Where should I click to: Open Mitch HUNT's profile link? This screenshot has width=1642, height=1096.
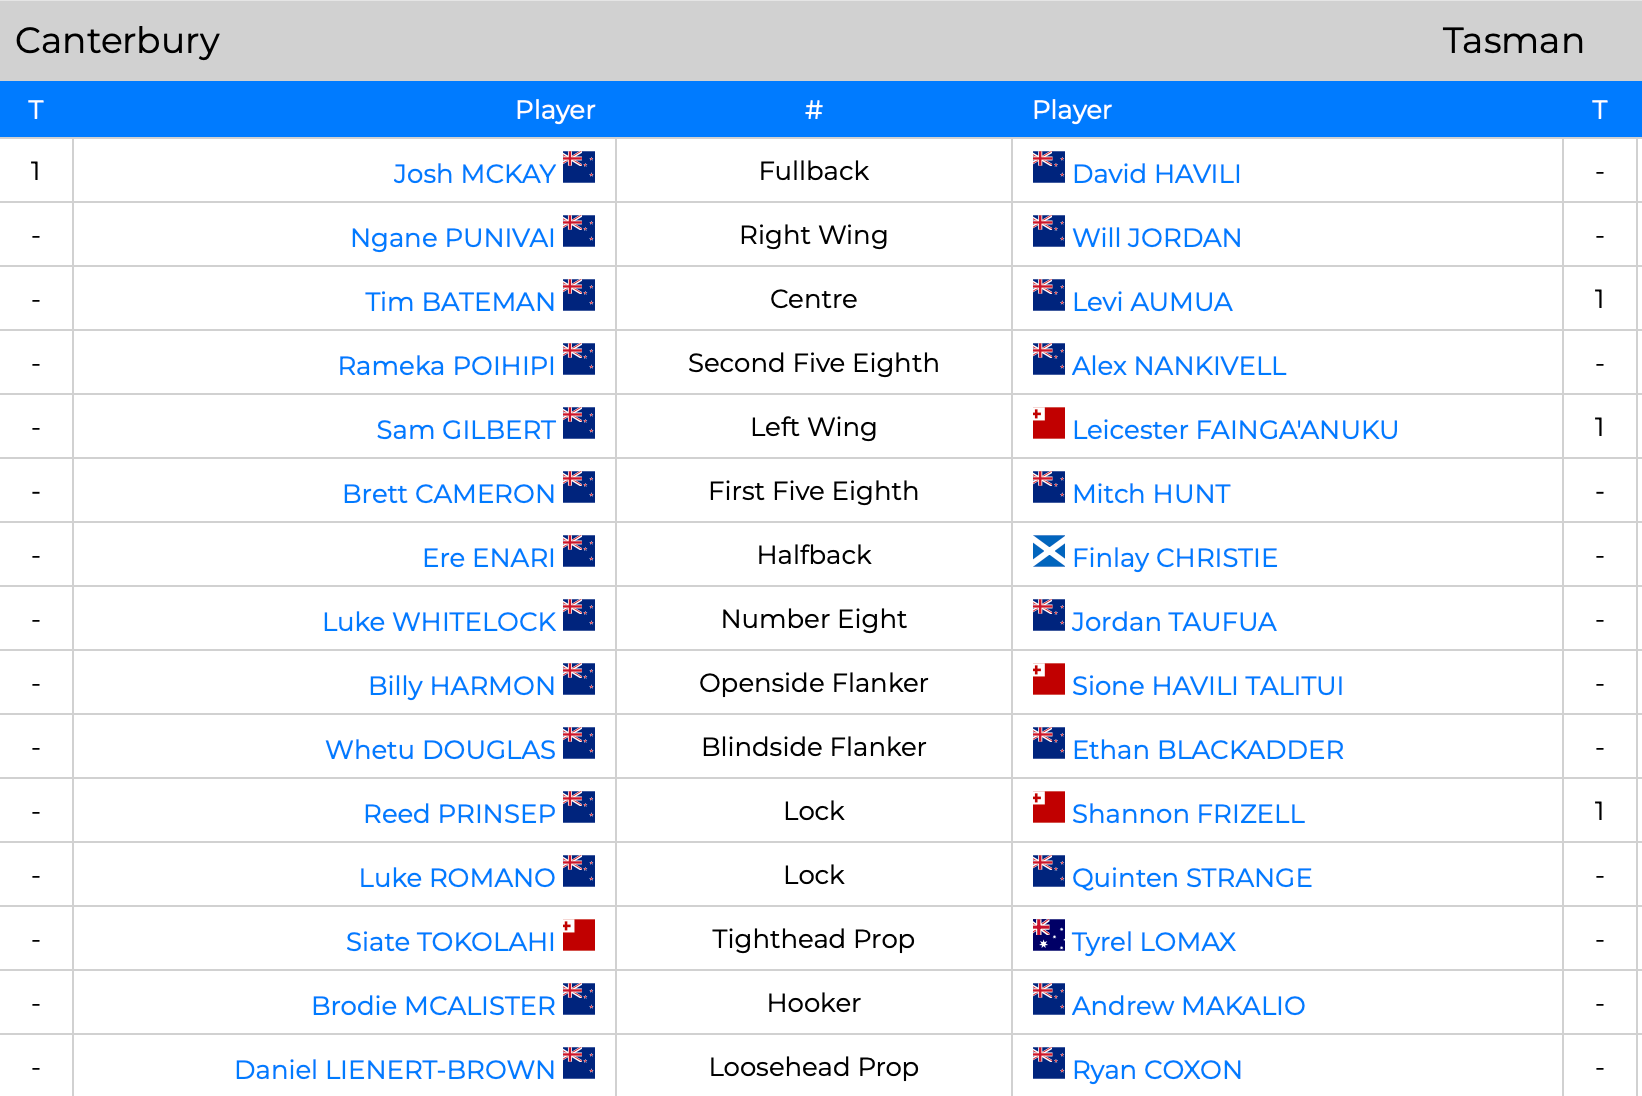pos(1151,494)
